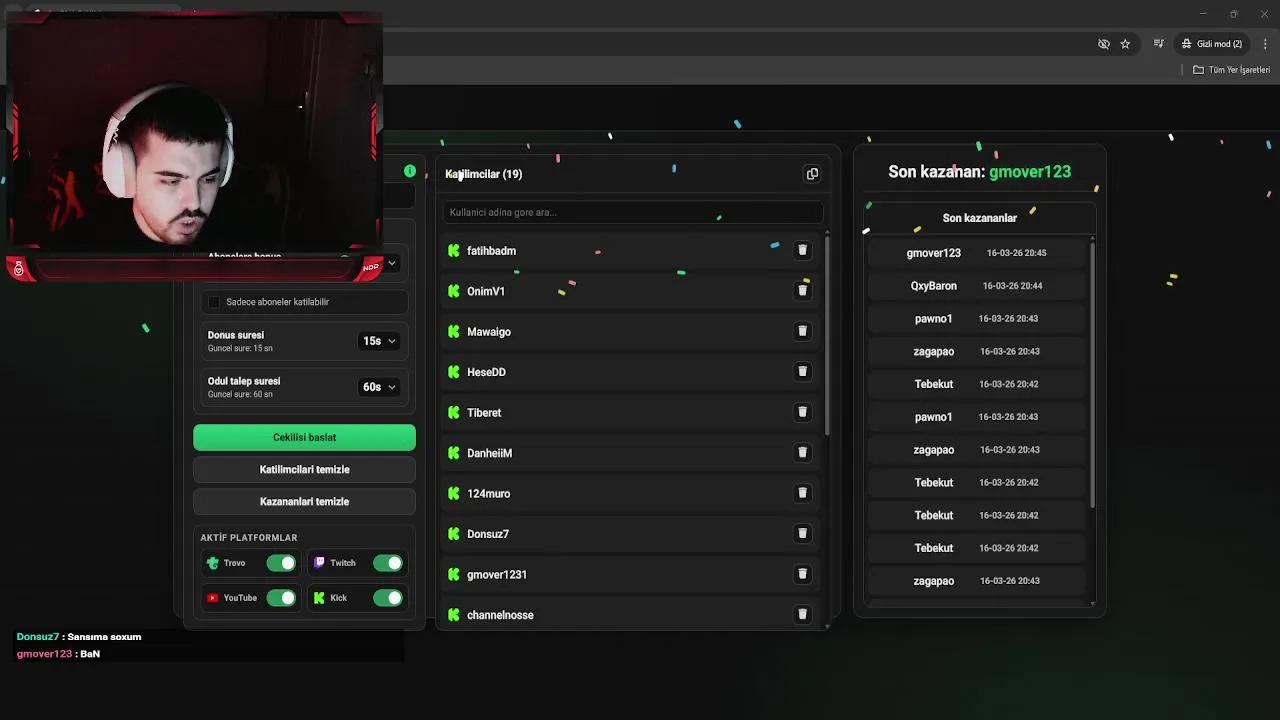Click the copy participants list icon
Image resolution: width=1280 pixels, height=720 pixels.
(x=812, y=173)
